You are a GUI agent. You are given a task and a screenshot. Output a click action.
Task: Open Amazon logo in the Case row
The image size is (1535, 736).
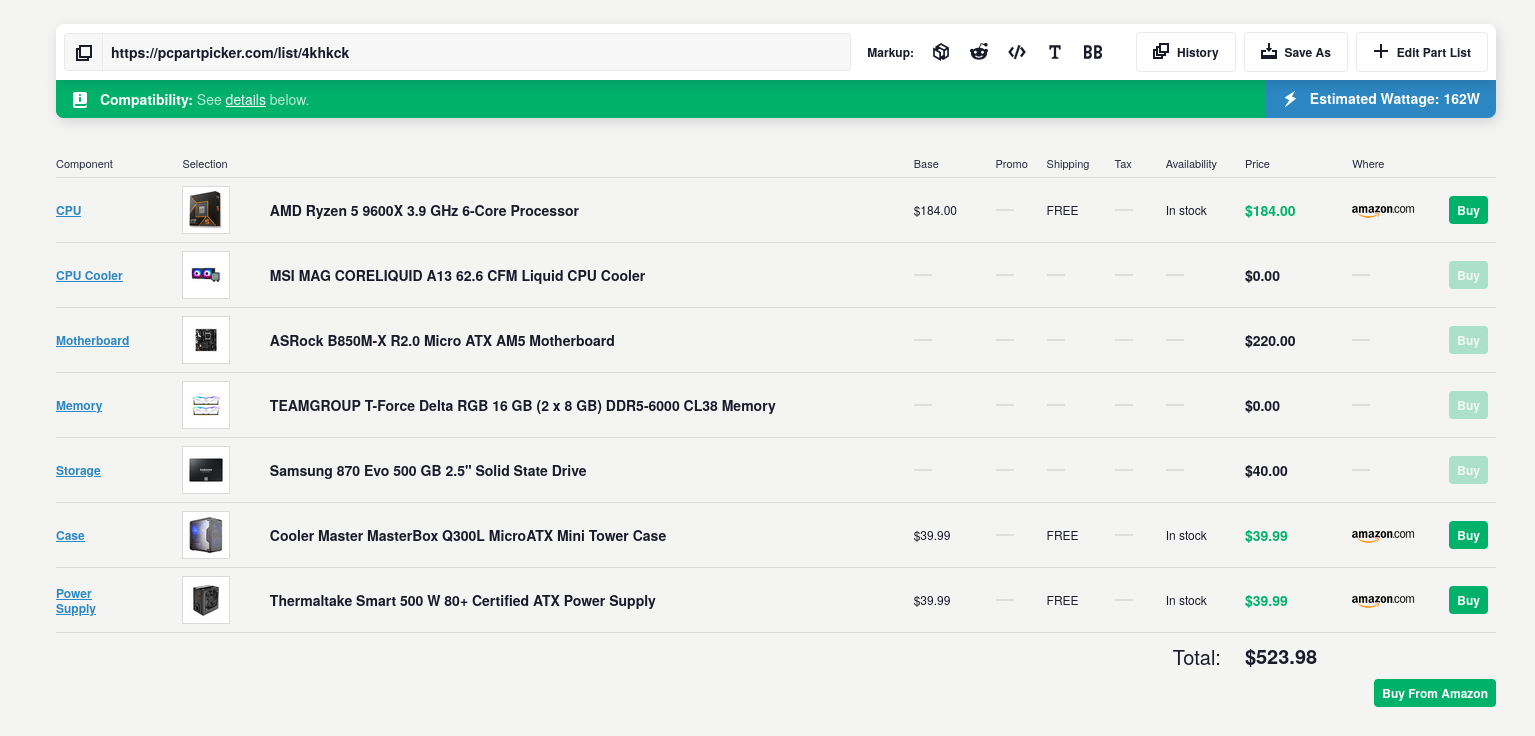point(1383,535)
